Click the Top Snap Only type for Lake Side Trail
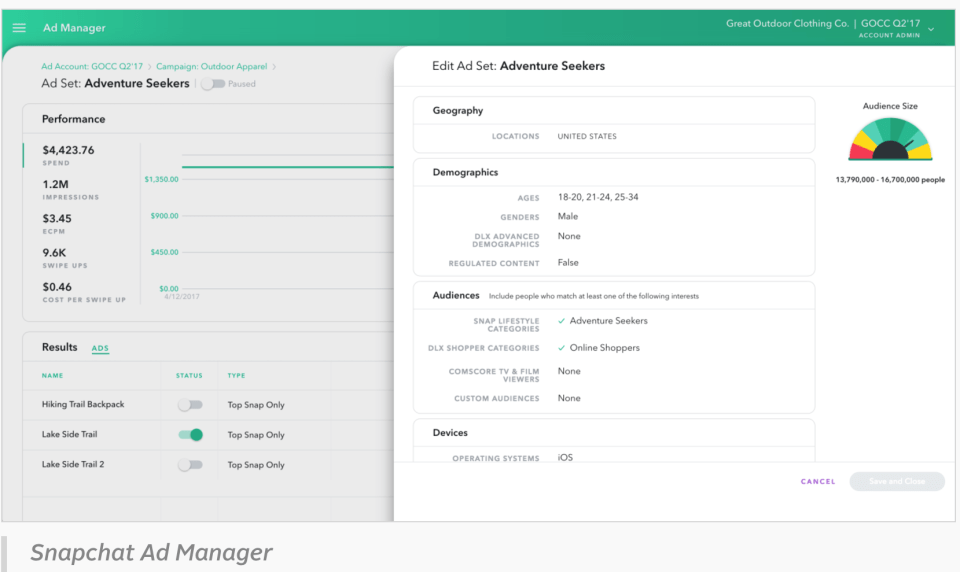Viewport: 960px width, 572px height. click(256, 435)
